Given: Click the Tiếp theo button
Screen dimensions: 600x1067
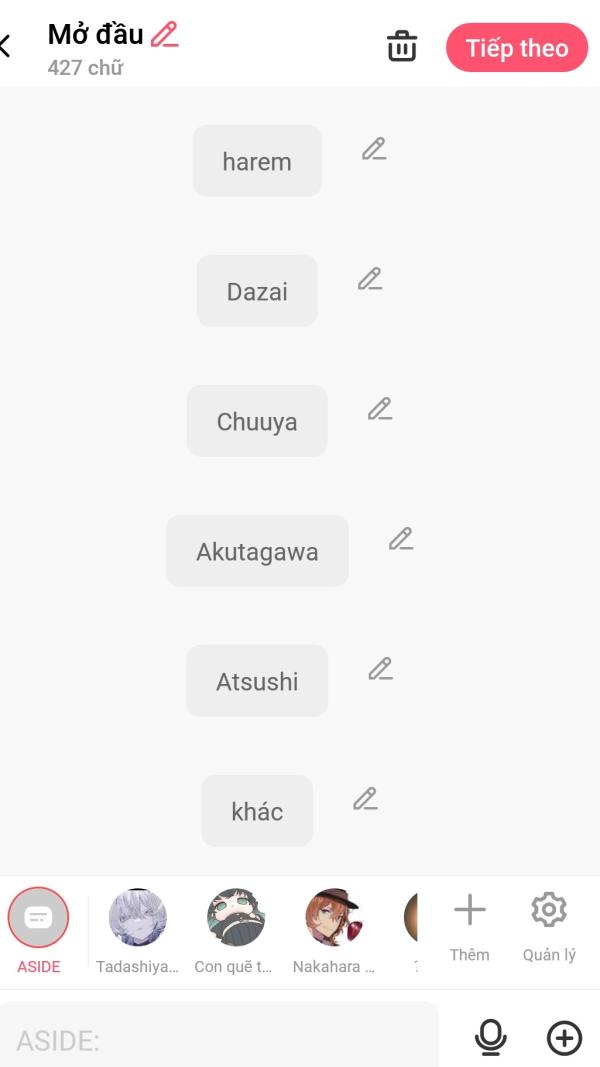Looking at the screenshot, I should 517,48.
